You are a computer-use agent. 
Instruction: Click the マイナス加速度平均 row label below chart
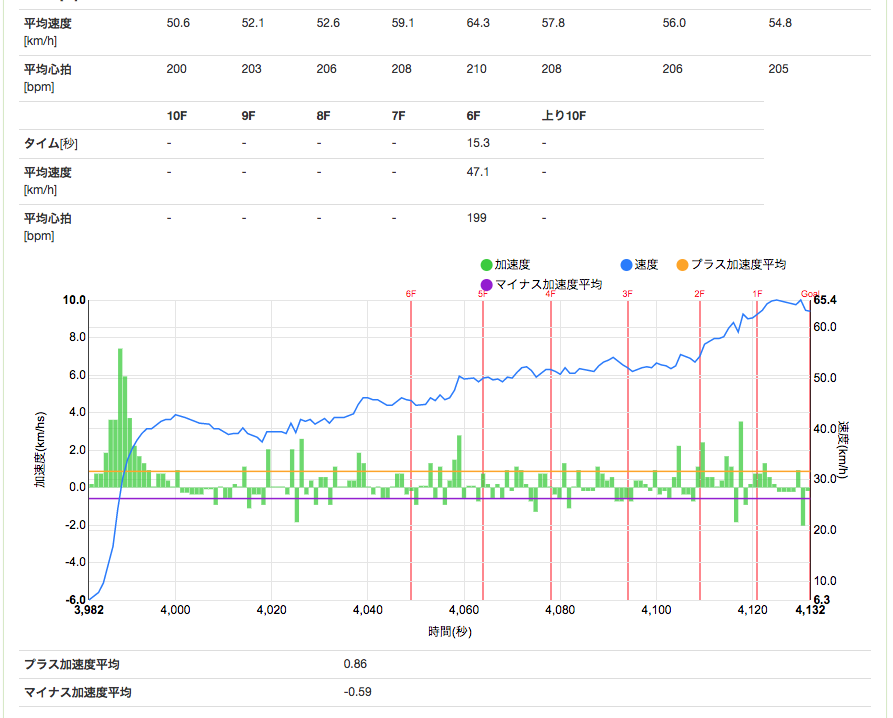click(77, 692)
